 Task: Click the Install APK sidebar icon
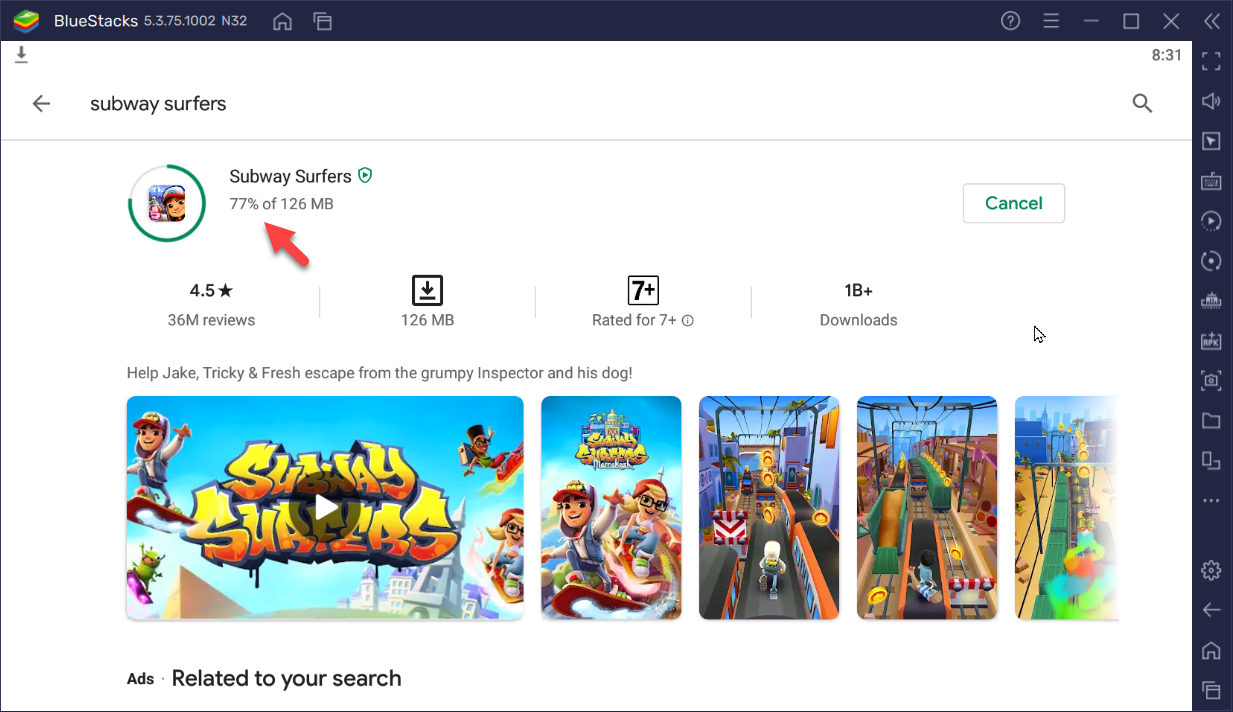coord(1211,341)
